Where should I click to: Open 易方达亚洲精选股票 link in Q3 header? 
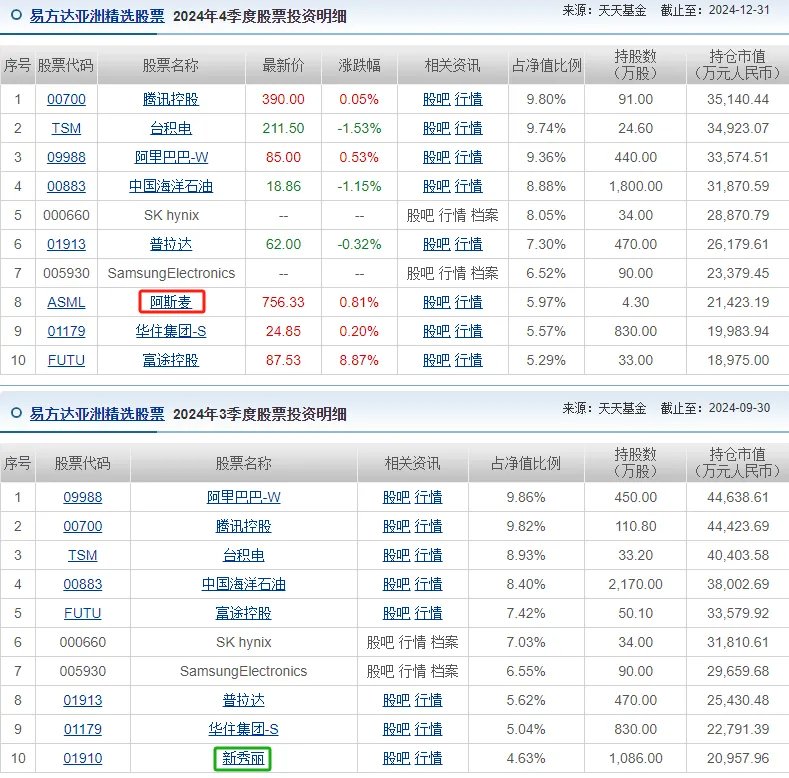coord(97,414)
